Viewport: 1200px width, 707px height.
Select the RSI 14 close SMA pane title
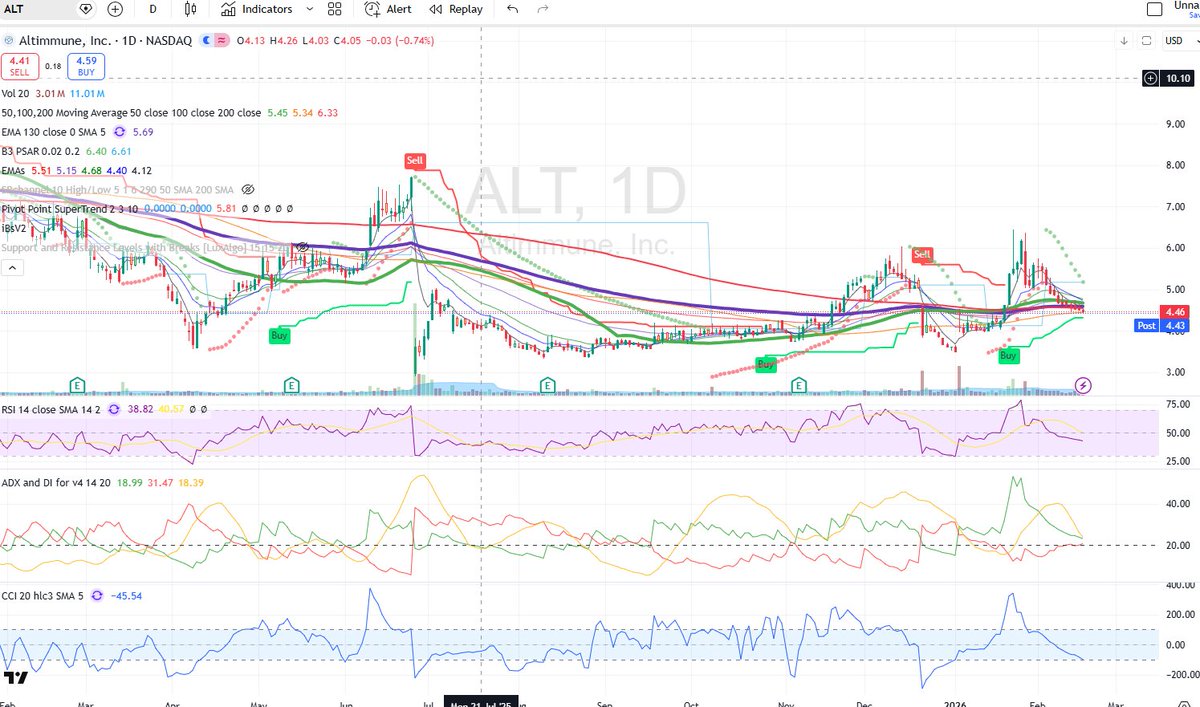(50, 409)
